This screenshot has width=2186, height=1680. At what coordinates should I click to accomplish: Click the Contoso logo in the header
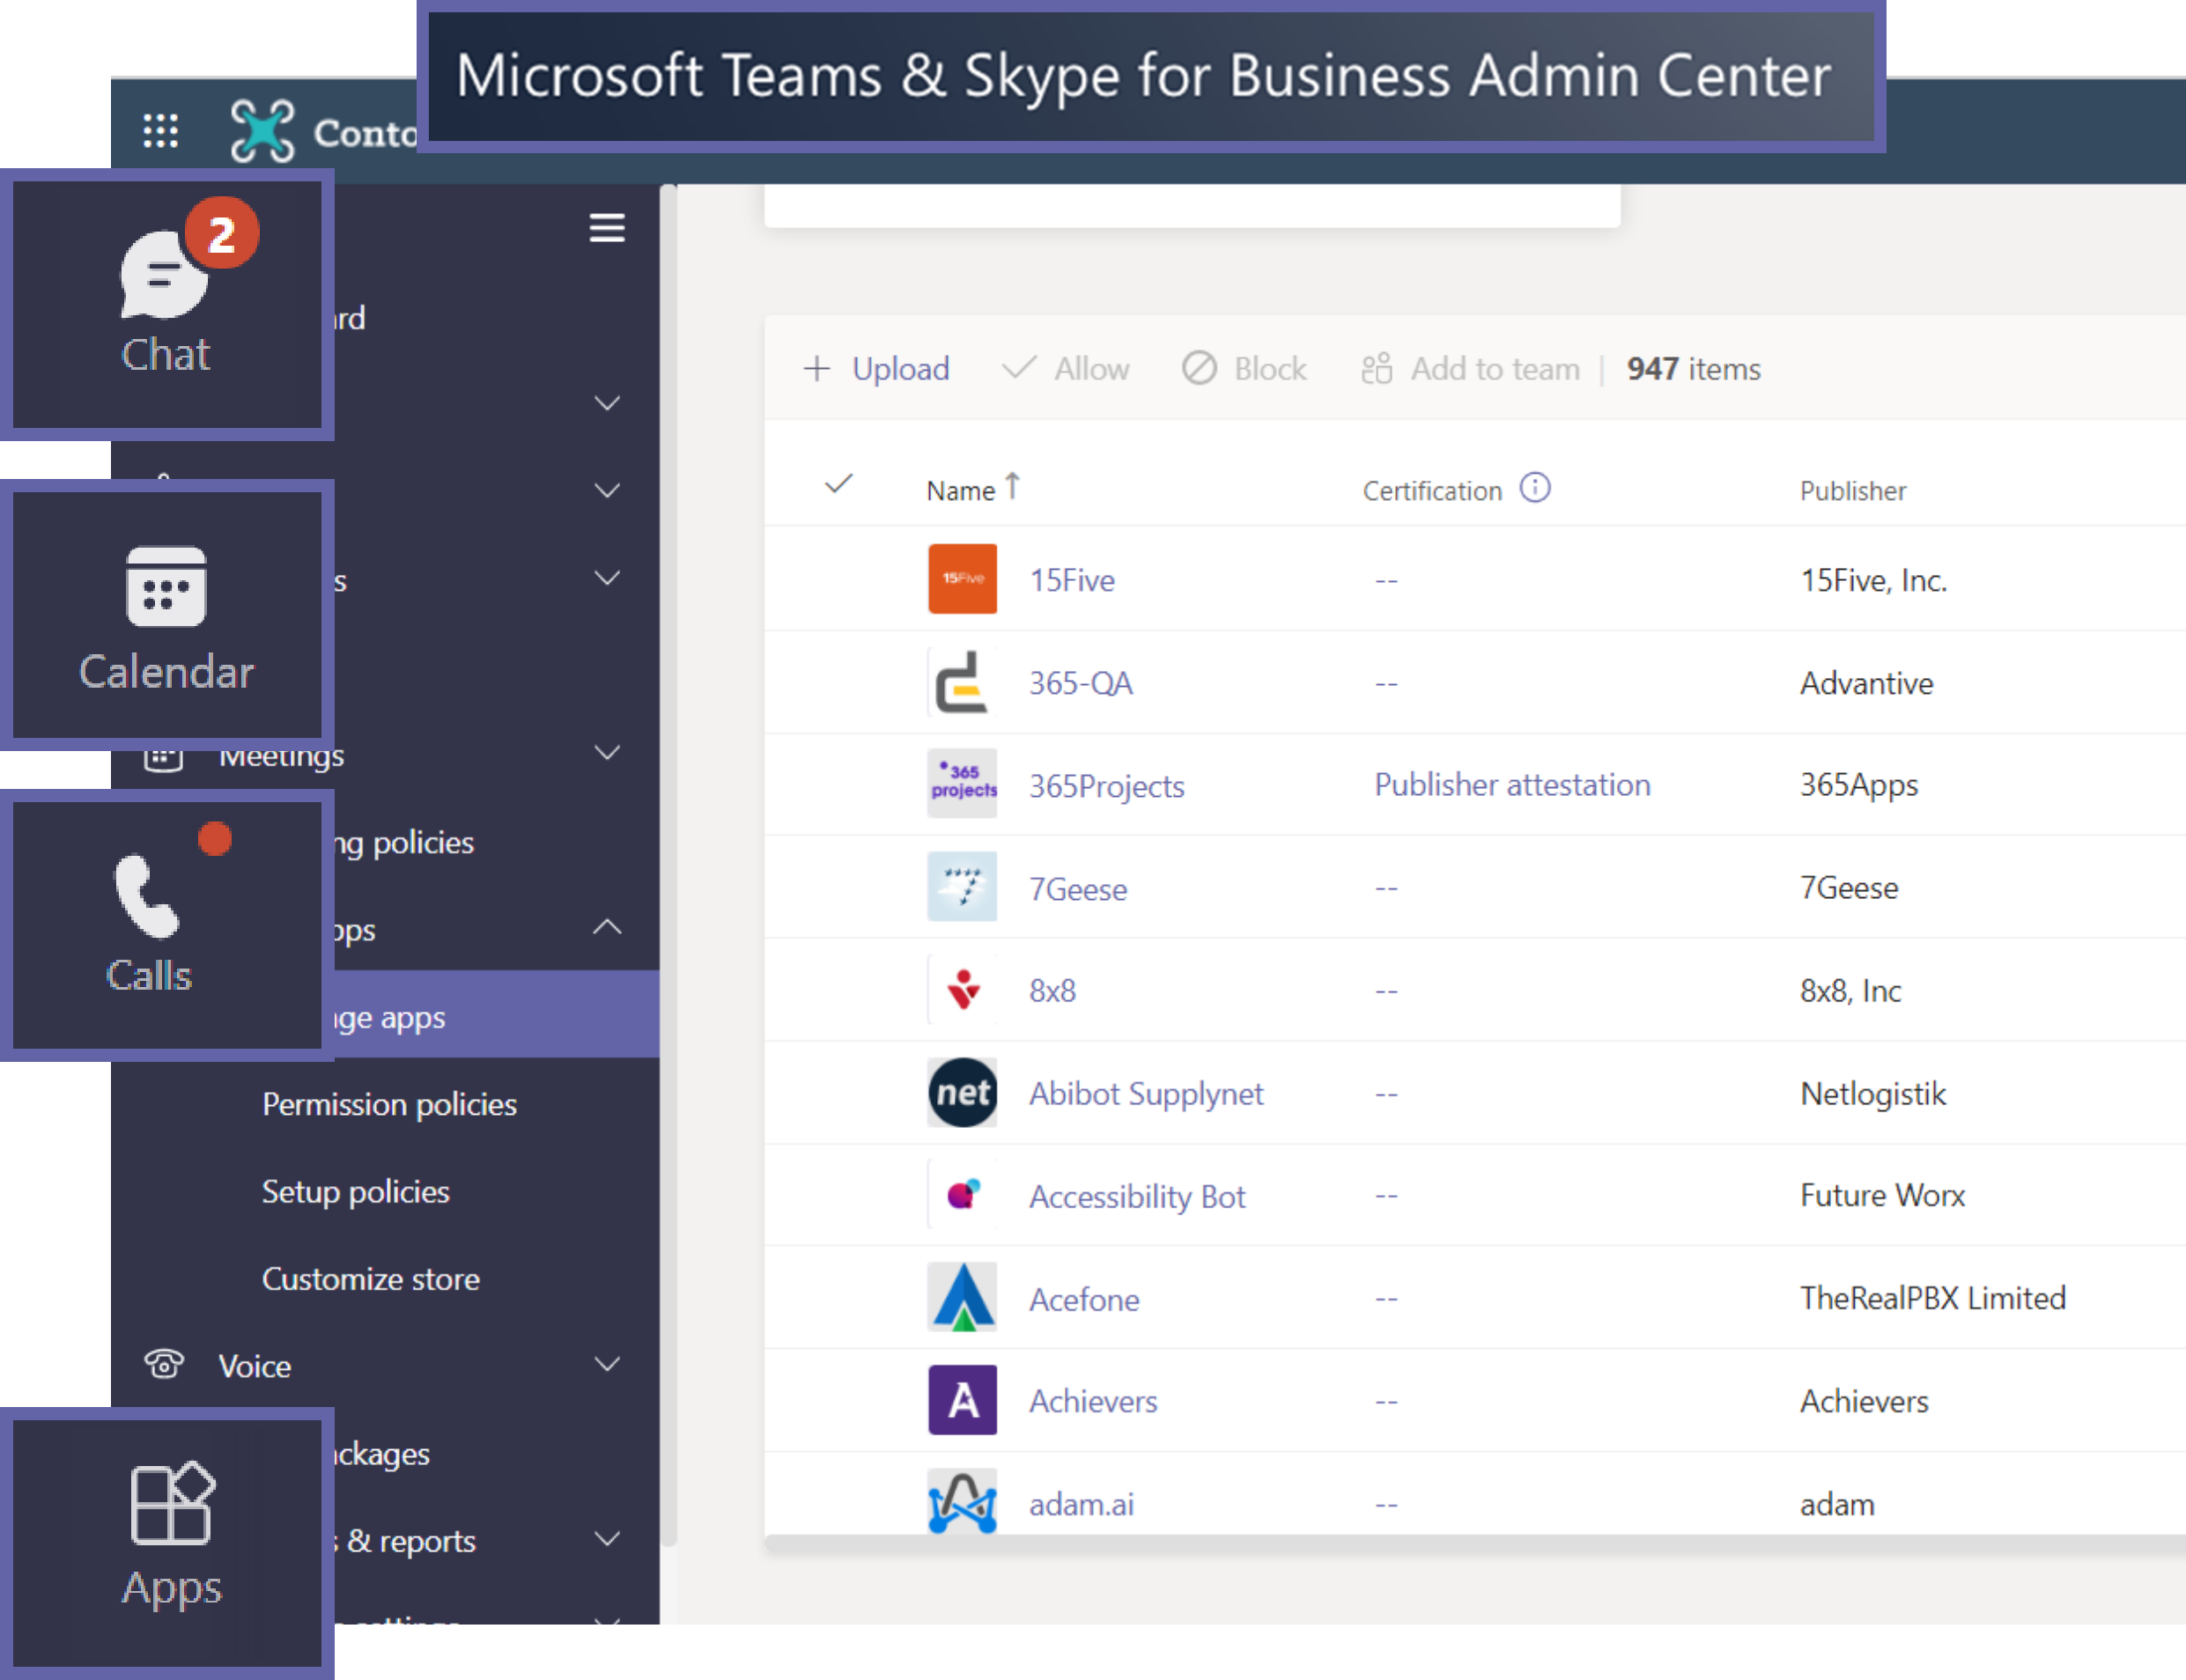click(262, 130)
